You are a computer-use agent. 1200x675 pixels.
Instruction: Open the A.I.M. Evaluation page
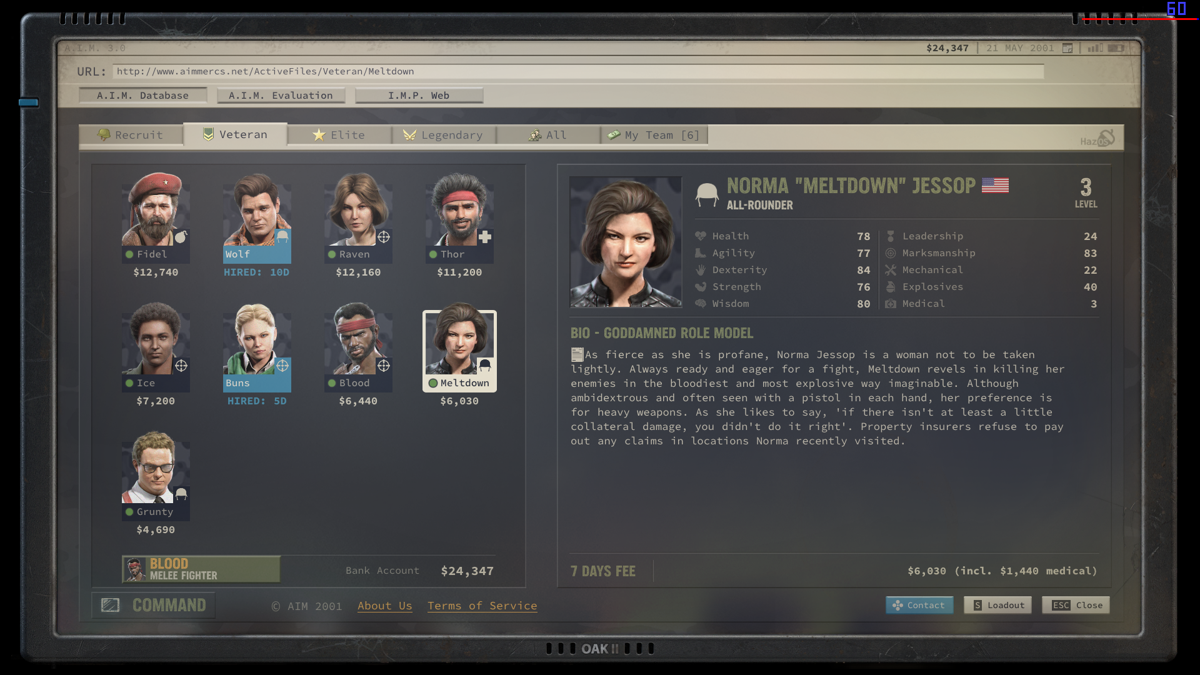[281, 96]
